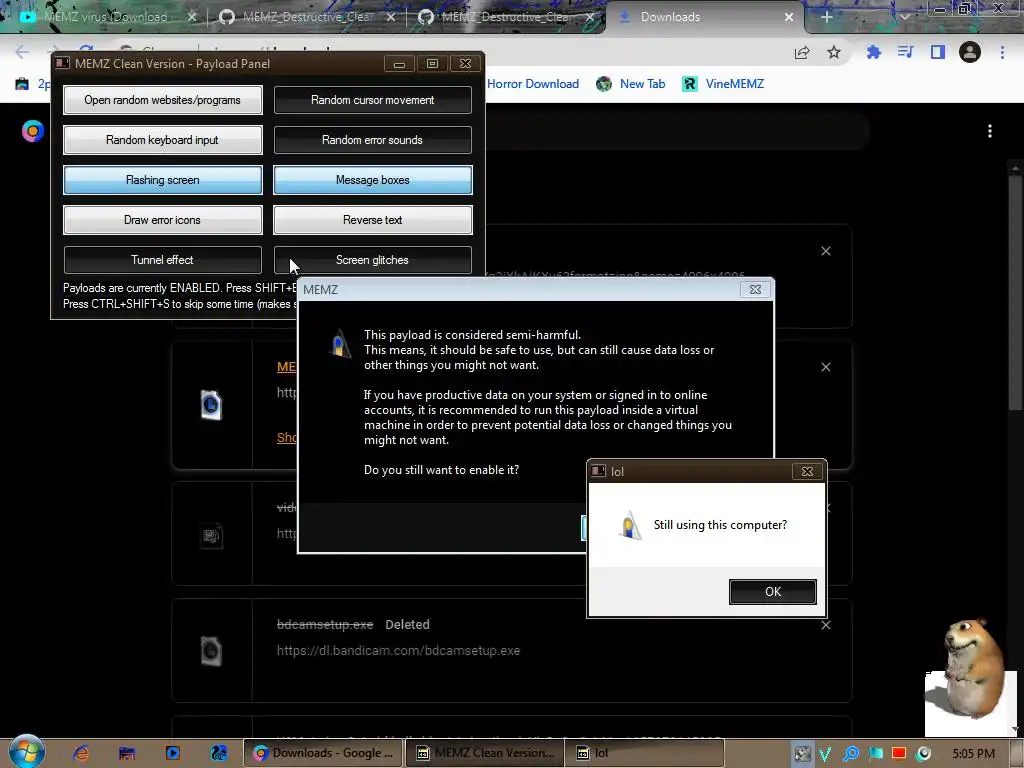Switch to the first MEMZ_Destructive_Clean GitHub tab

click(307, 17)
